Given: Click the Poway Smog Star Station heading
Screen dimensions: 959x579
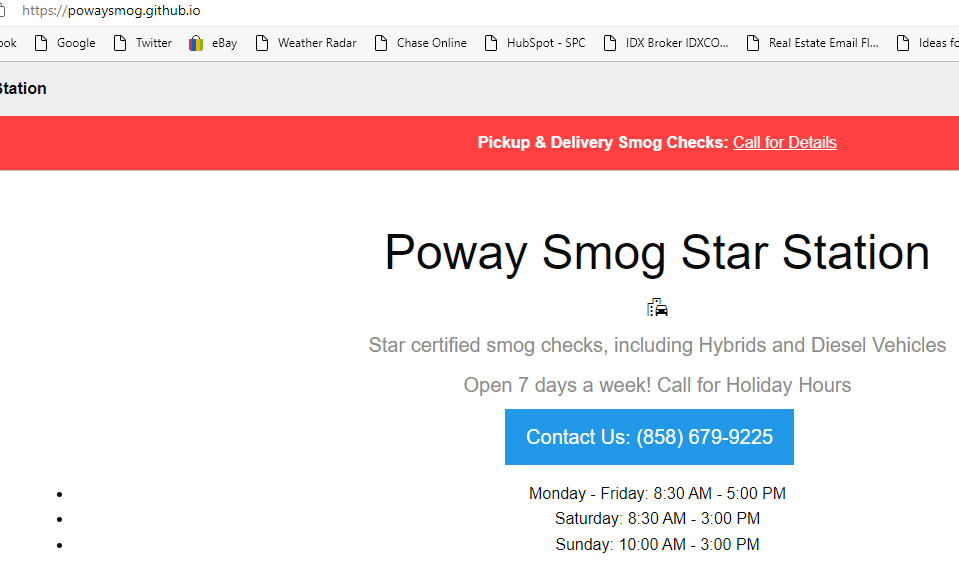Looking at the screenshot, I should [657, 252].
